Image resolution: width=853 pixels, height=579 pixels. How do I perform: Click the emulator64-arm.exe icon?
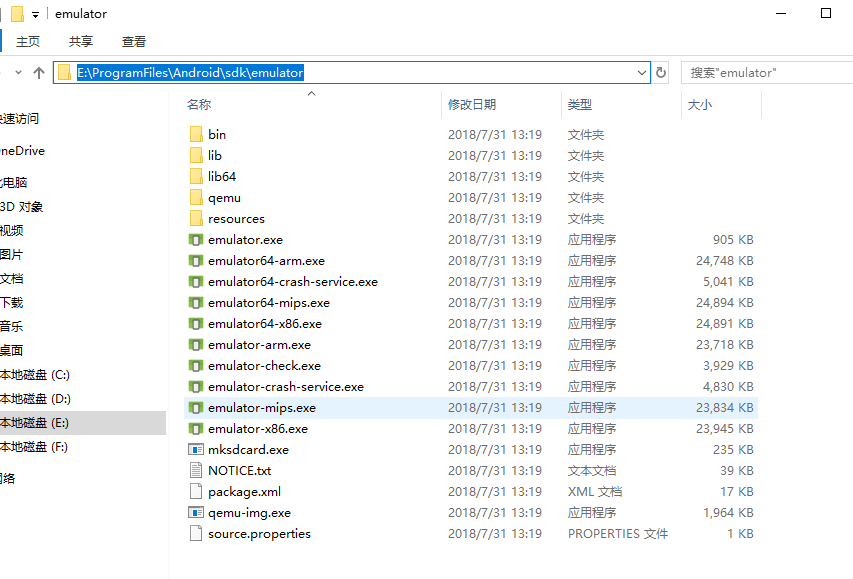(196, 261)
